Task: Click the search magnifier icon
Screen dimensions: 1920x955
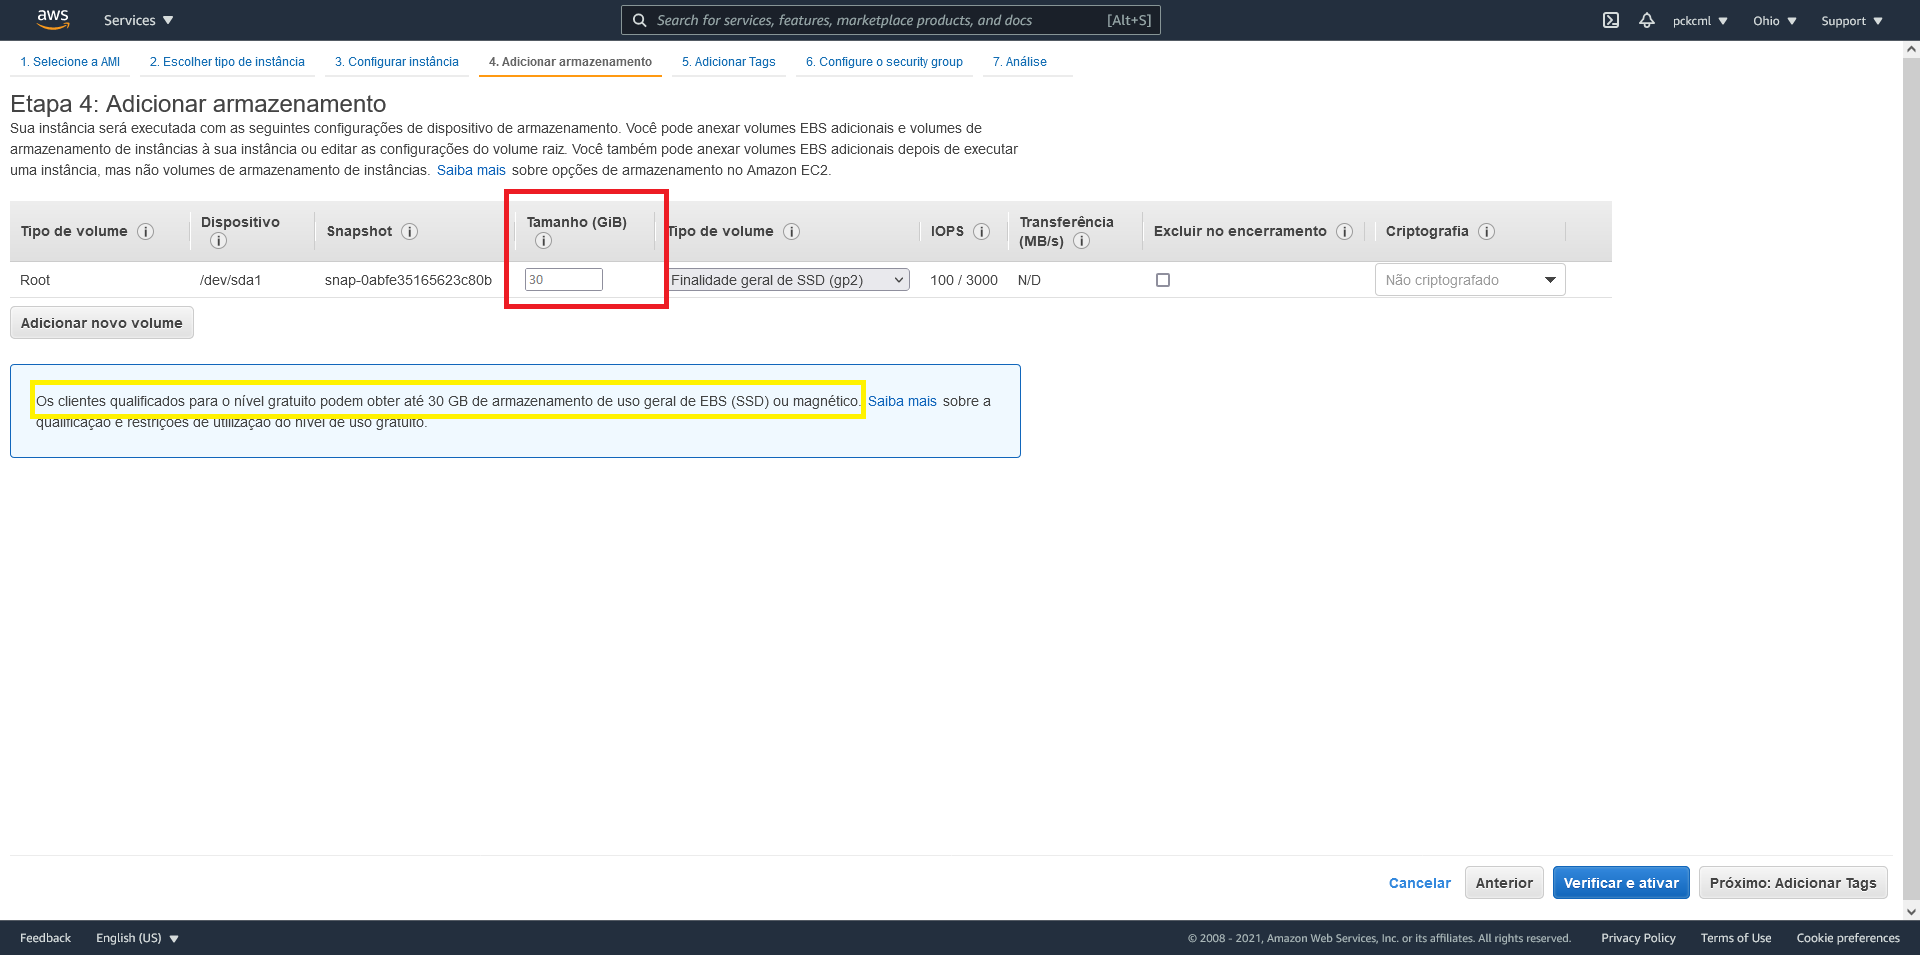Action: pyautogui.click(x=639, y=20)
